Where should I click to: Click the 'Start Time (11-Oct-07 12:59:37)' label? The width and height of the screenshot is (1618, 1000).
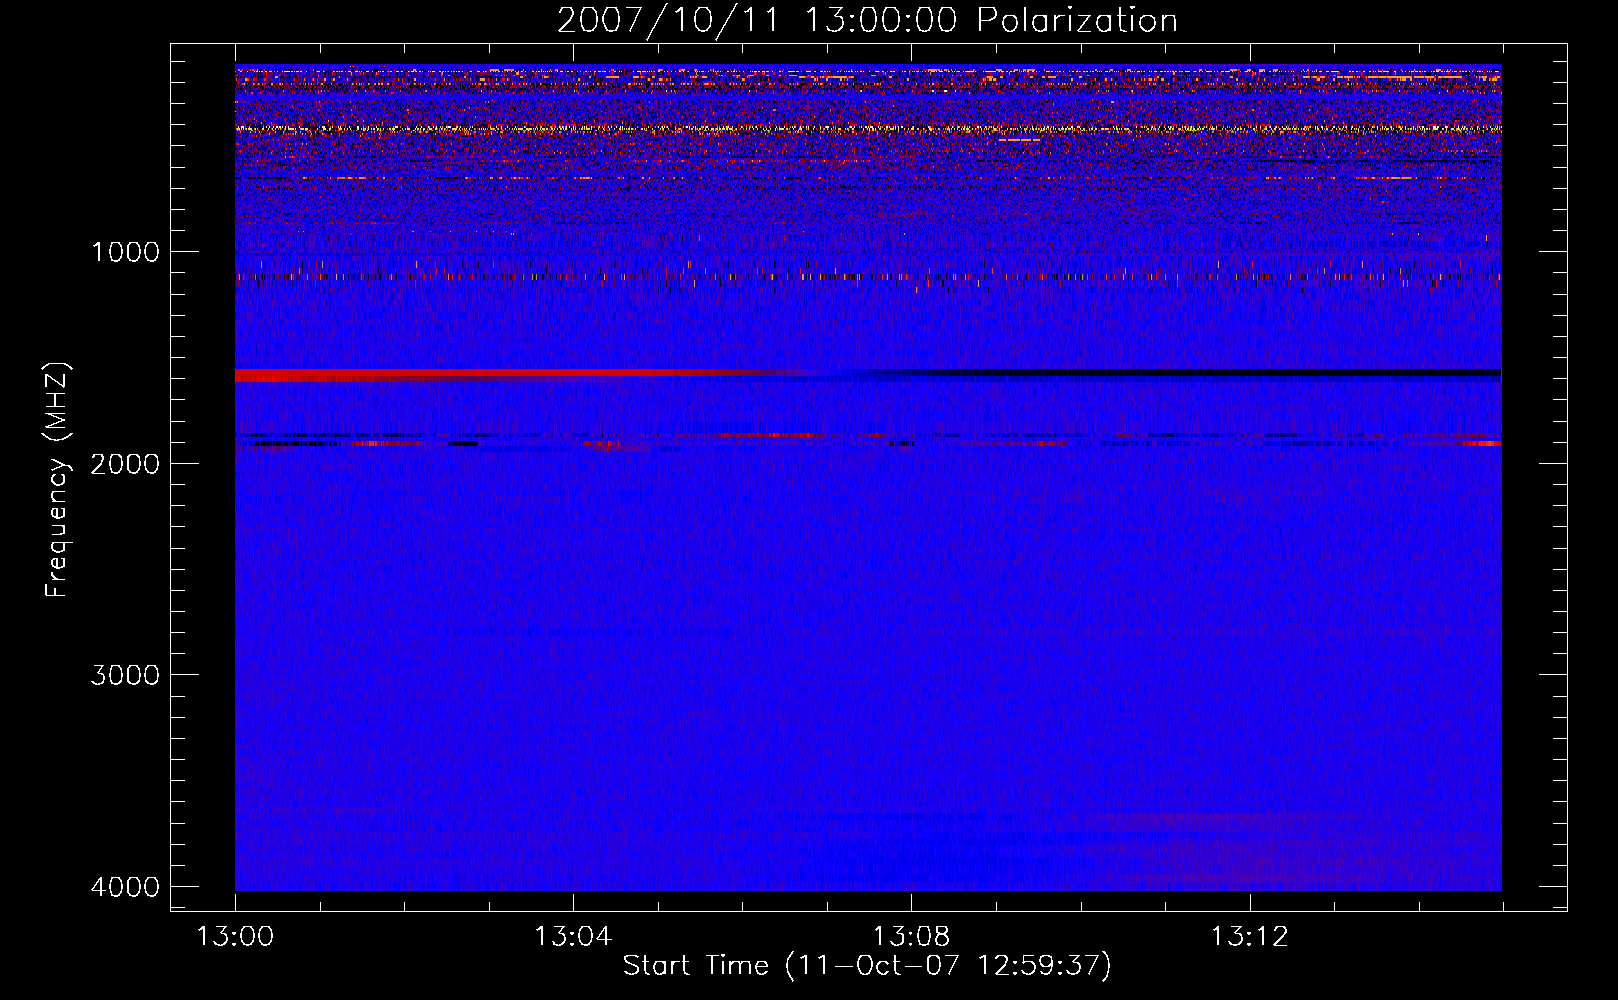click(x=867, y=966)
